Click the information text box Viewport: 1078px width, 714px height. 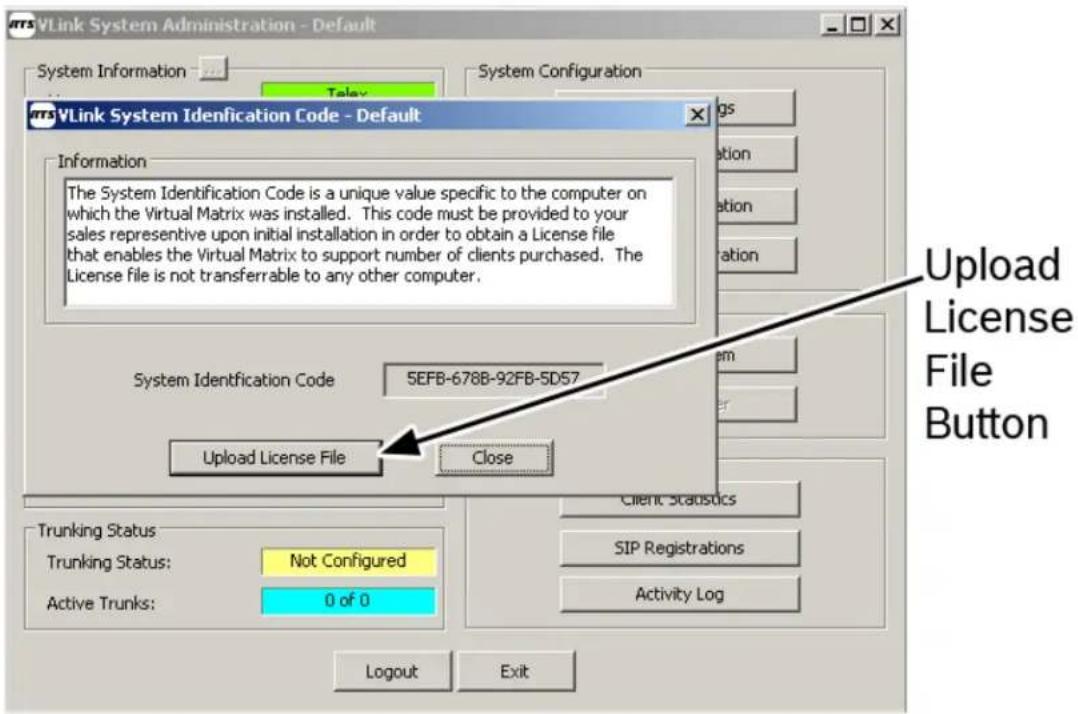369,242
